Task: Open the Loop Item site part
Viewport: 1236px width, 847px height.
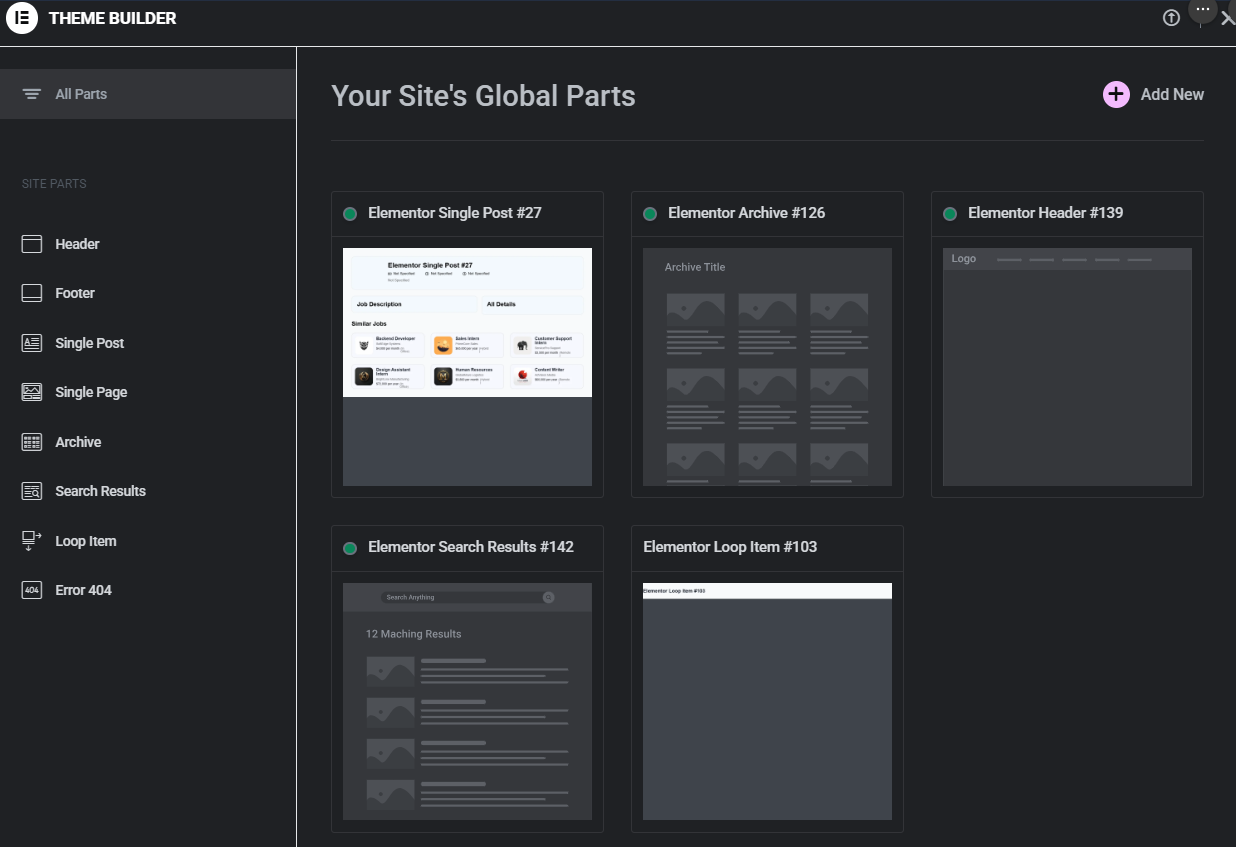Action: [x=86, y=541]
